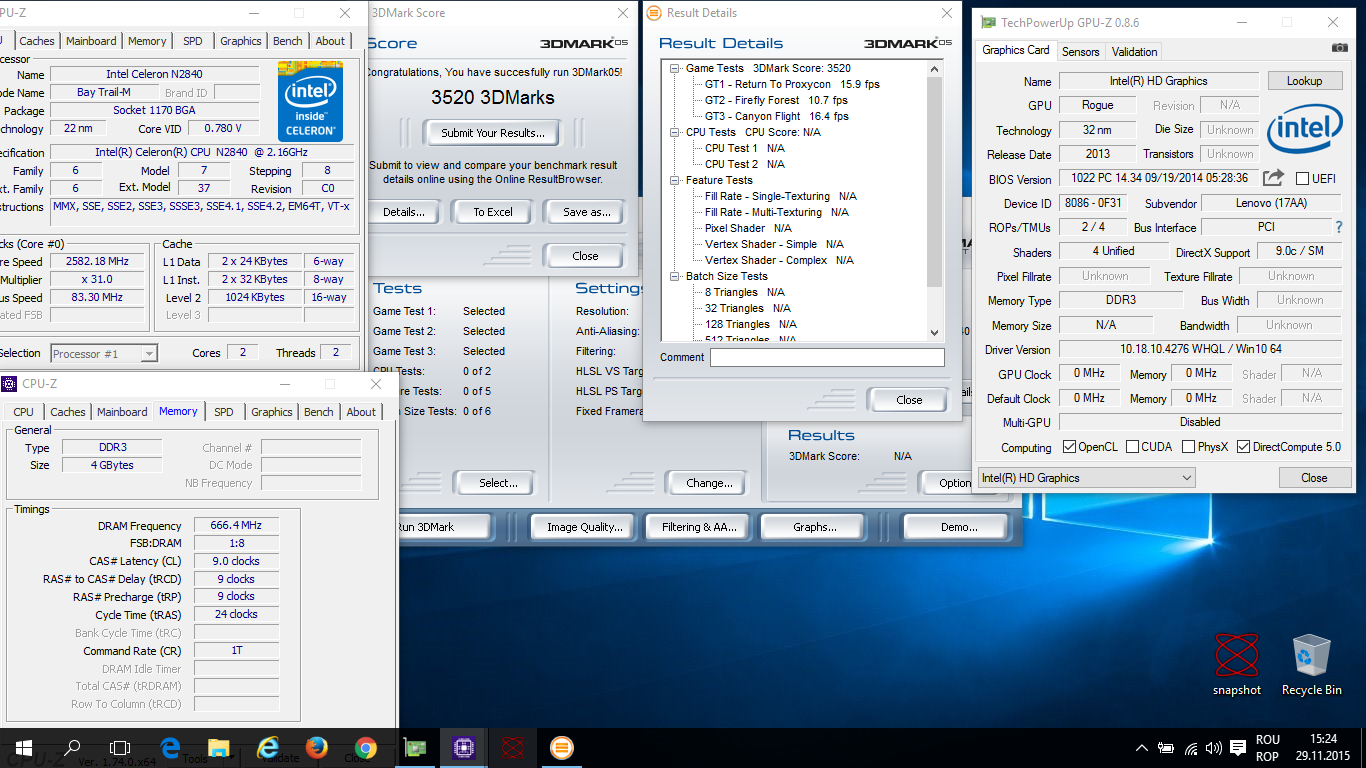Screen dimensions: 1366x768
Task: Click the Result Details scrollbar thumb
Action: click(x=935, y=182)
